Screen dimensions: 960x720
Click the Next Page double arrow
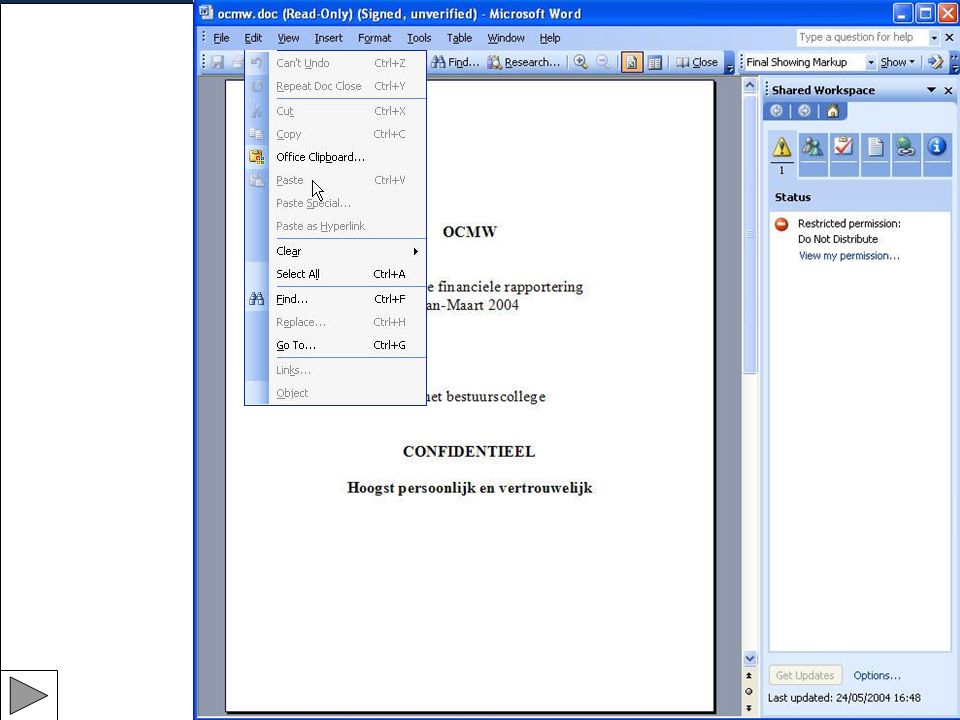click(x=749, y=708)
